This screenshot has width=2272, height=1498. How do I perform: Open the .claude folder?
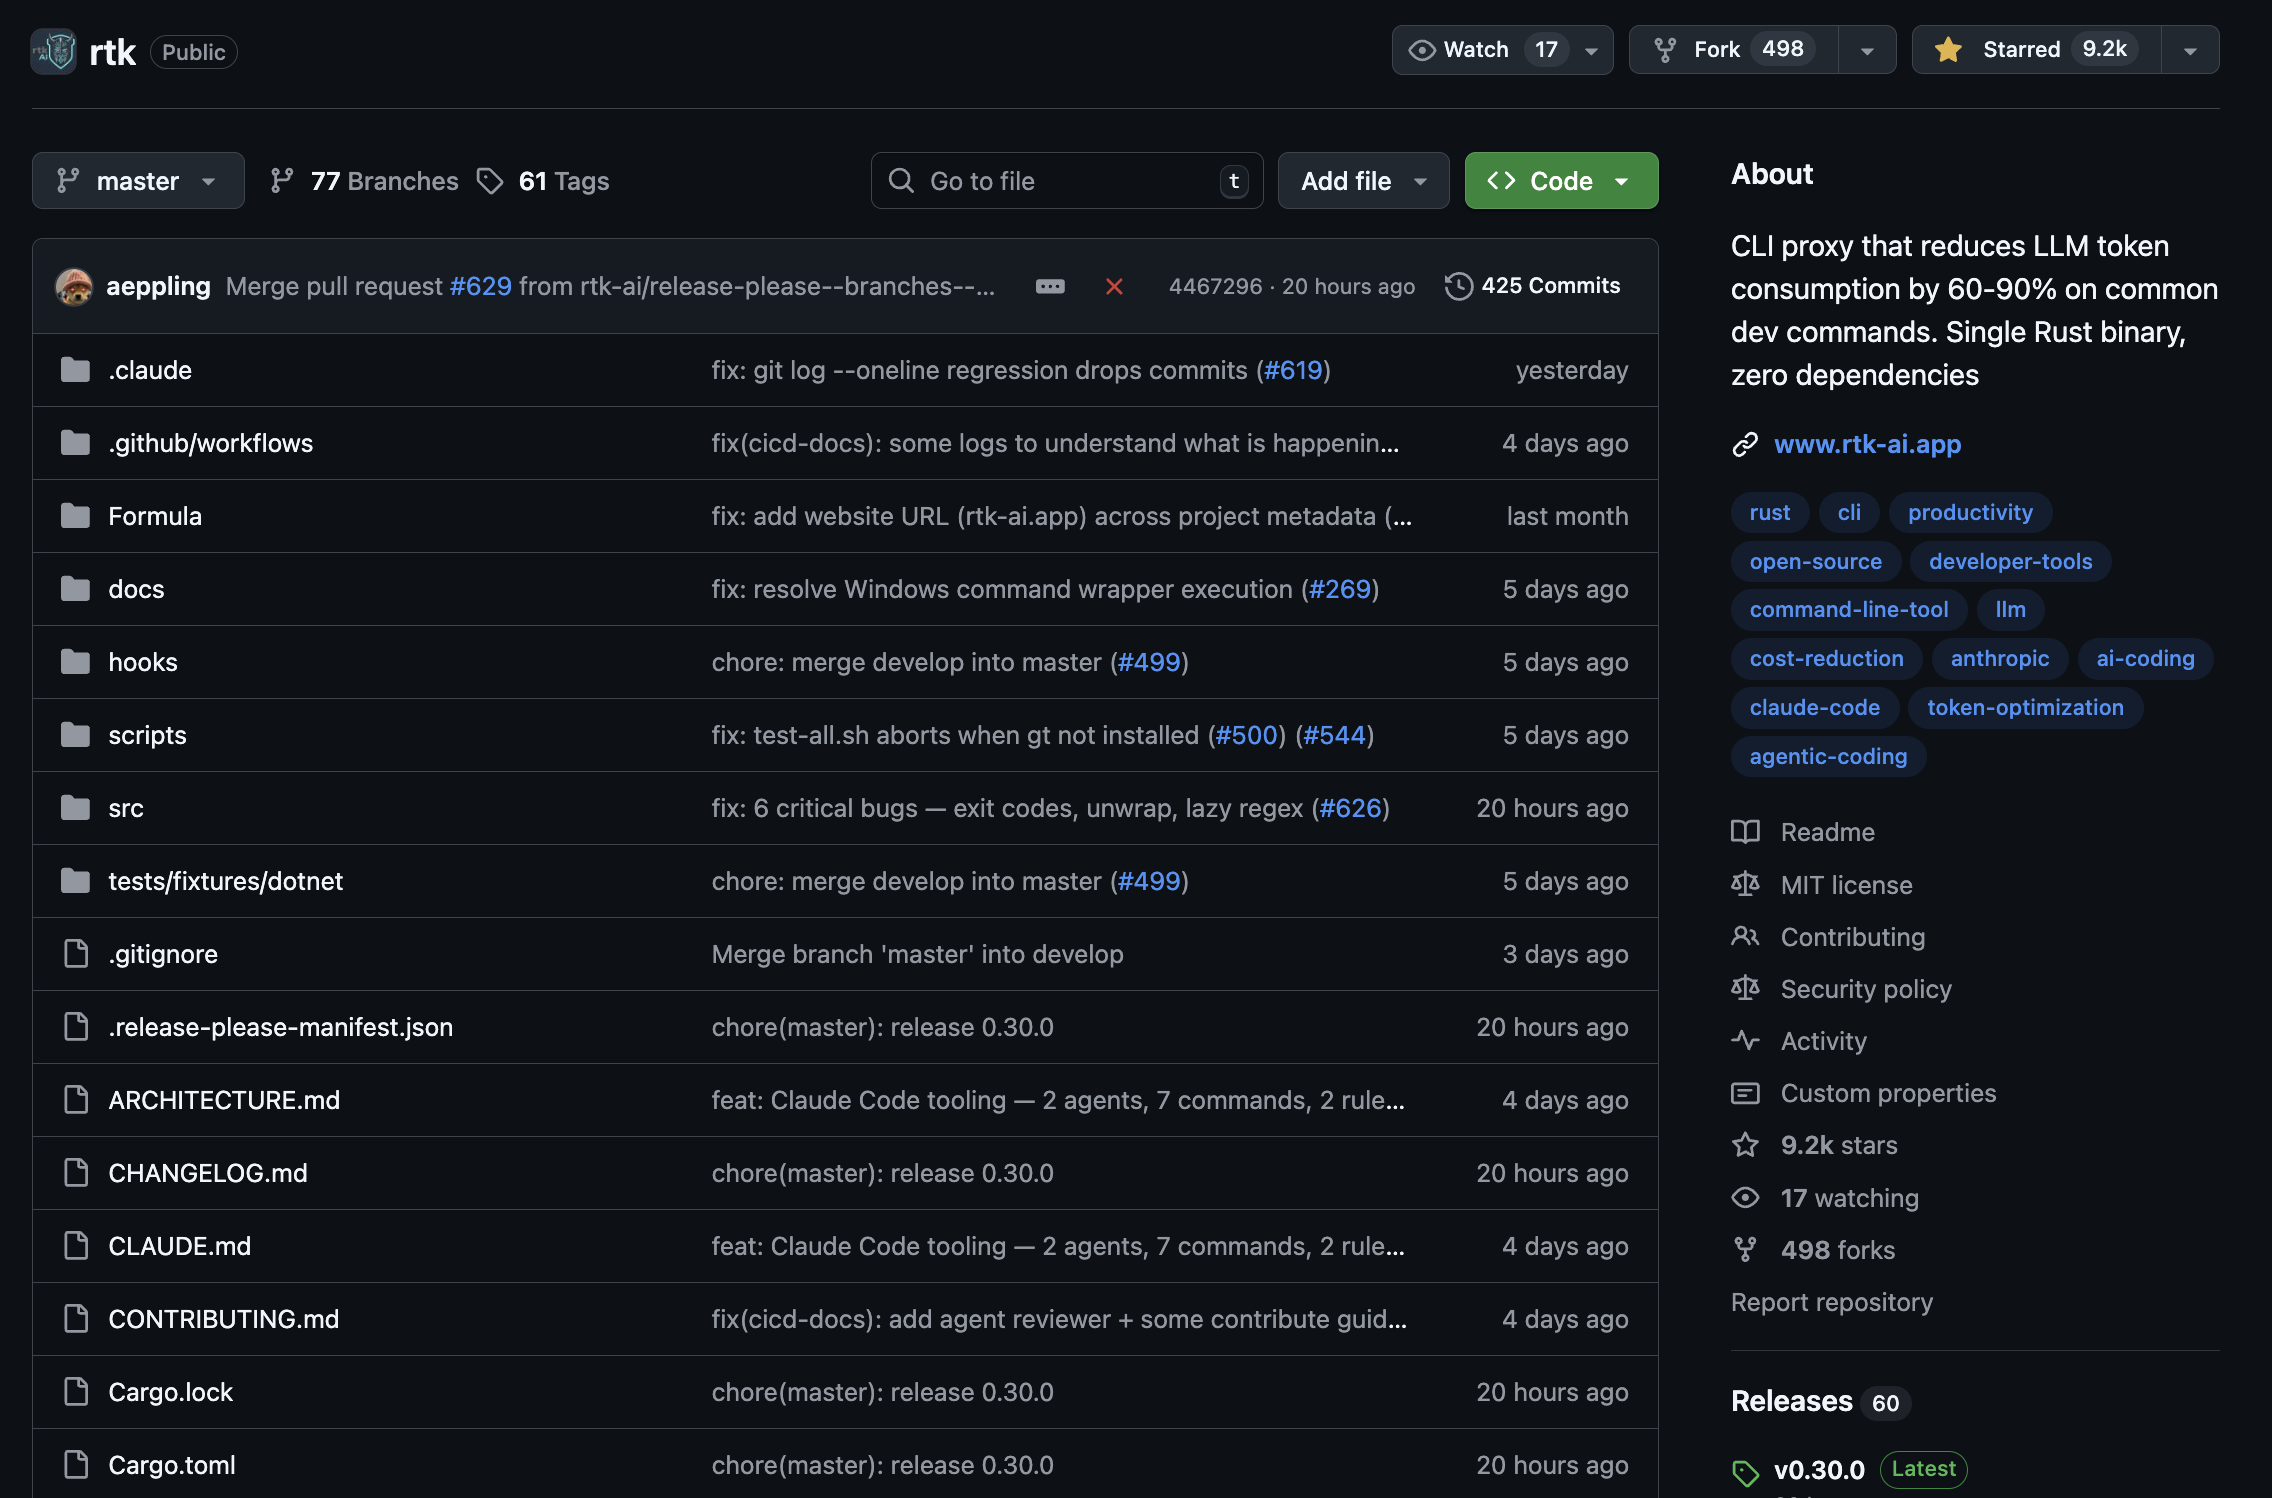tap(150, 370)
